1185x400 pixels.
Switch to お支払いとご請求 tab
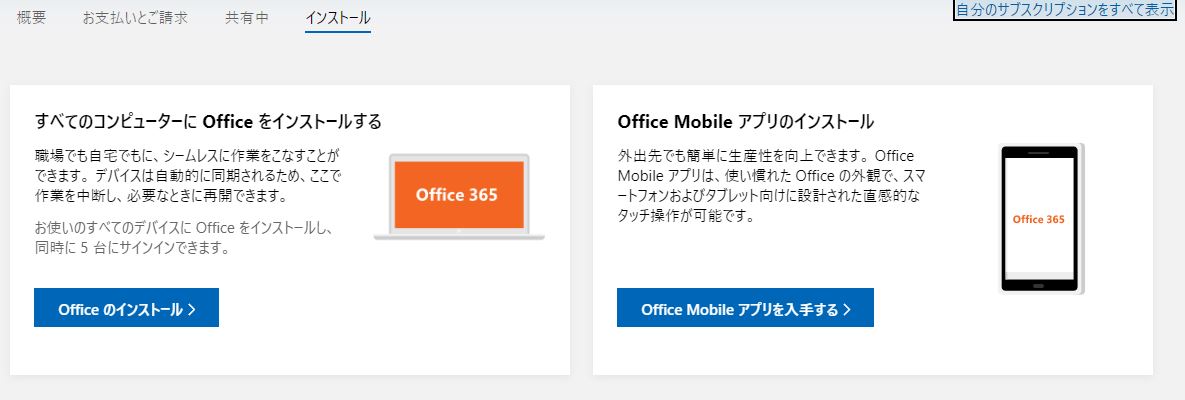coord(135,18)
